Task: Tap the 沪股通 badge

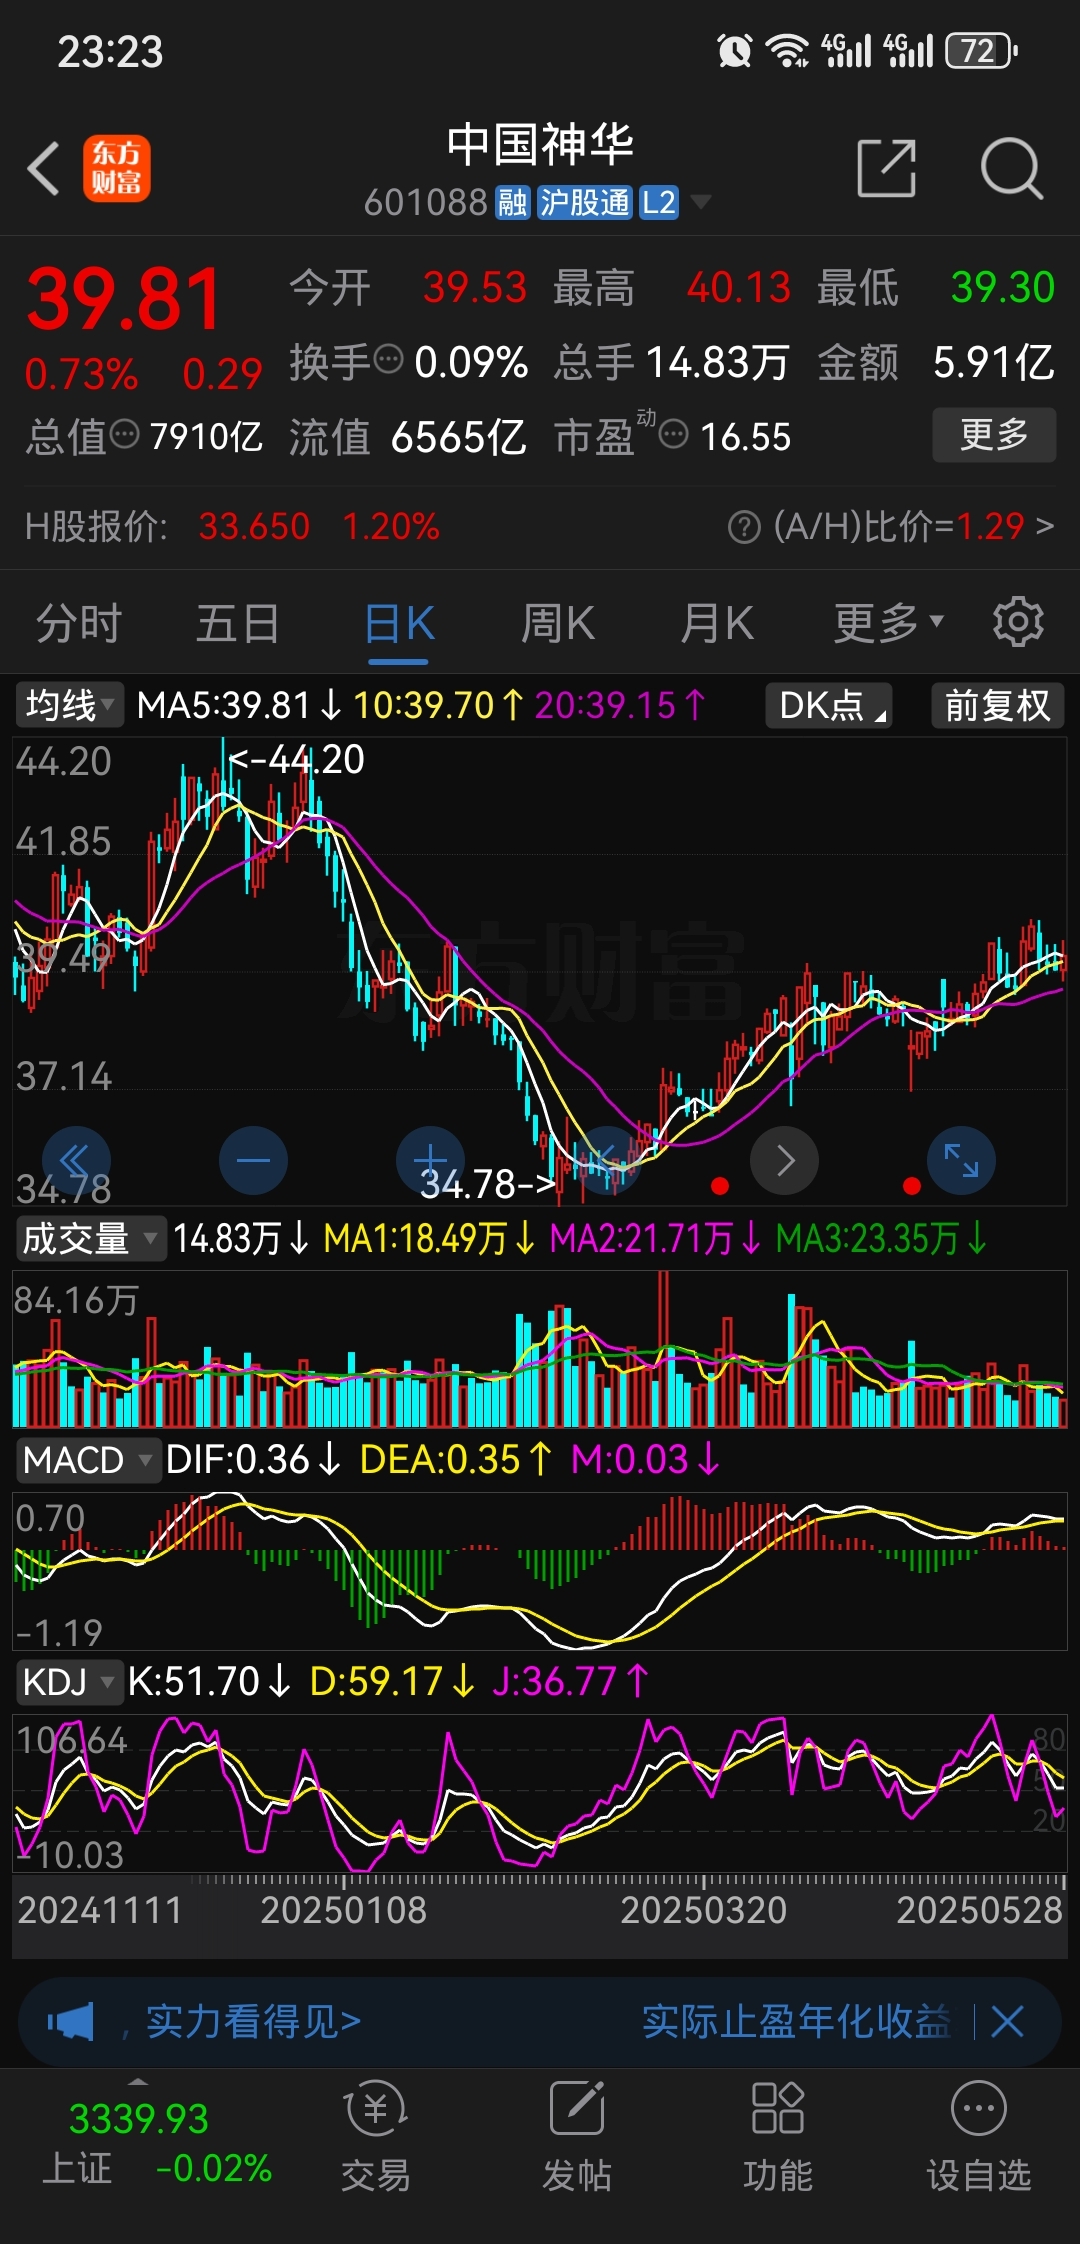Action: tap(585, 203)
